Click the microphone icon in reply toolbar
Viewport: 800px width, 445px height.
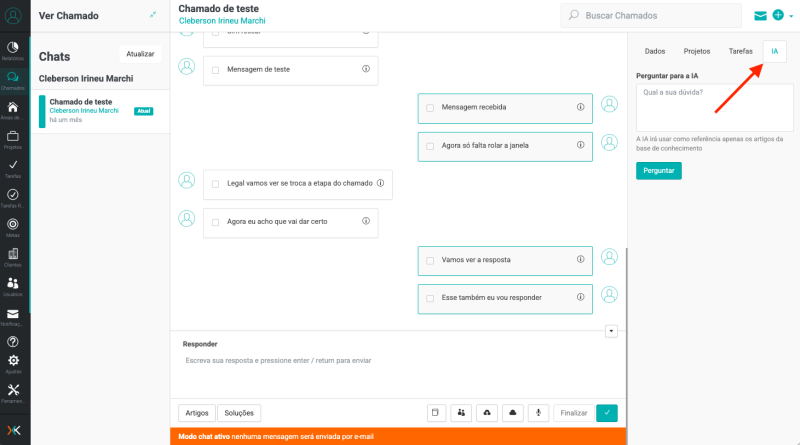538,412
